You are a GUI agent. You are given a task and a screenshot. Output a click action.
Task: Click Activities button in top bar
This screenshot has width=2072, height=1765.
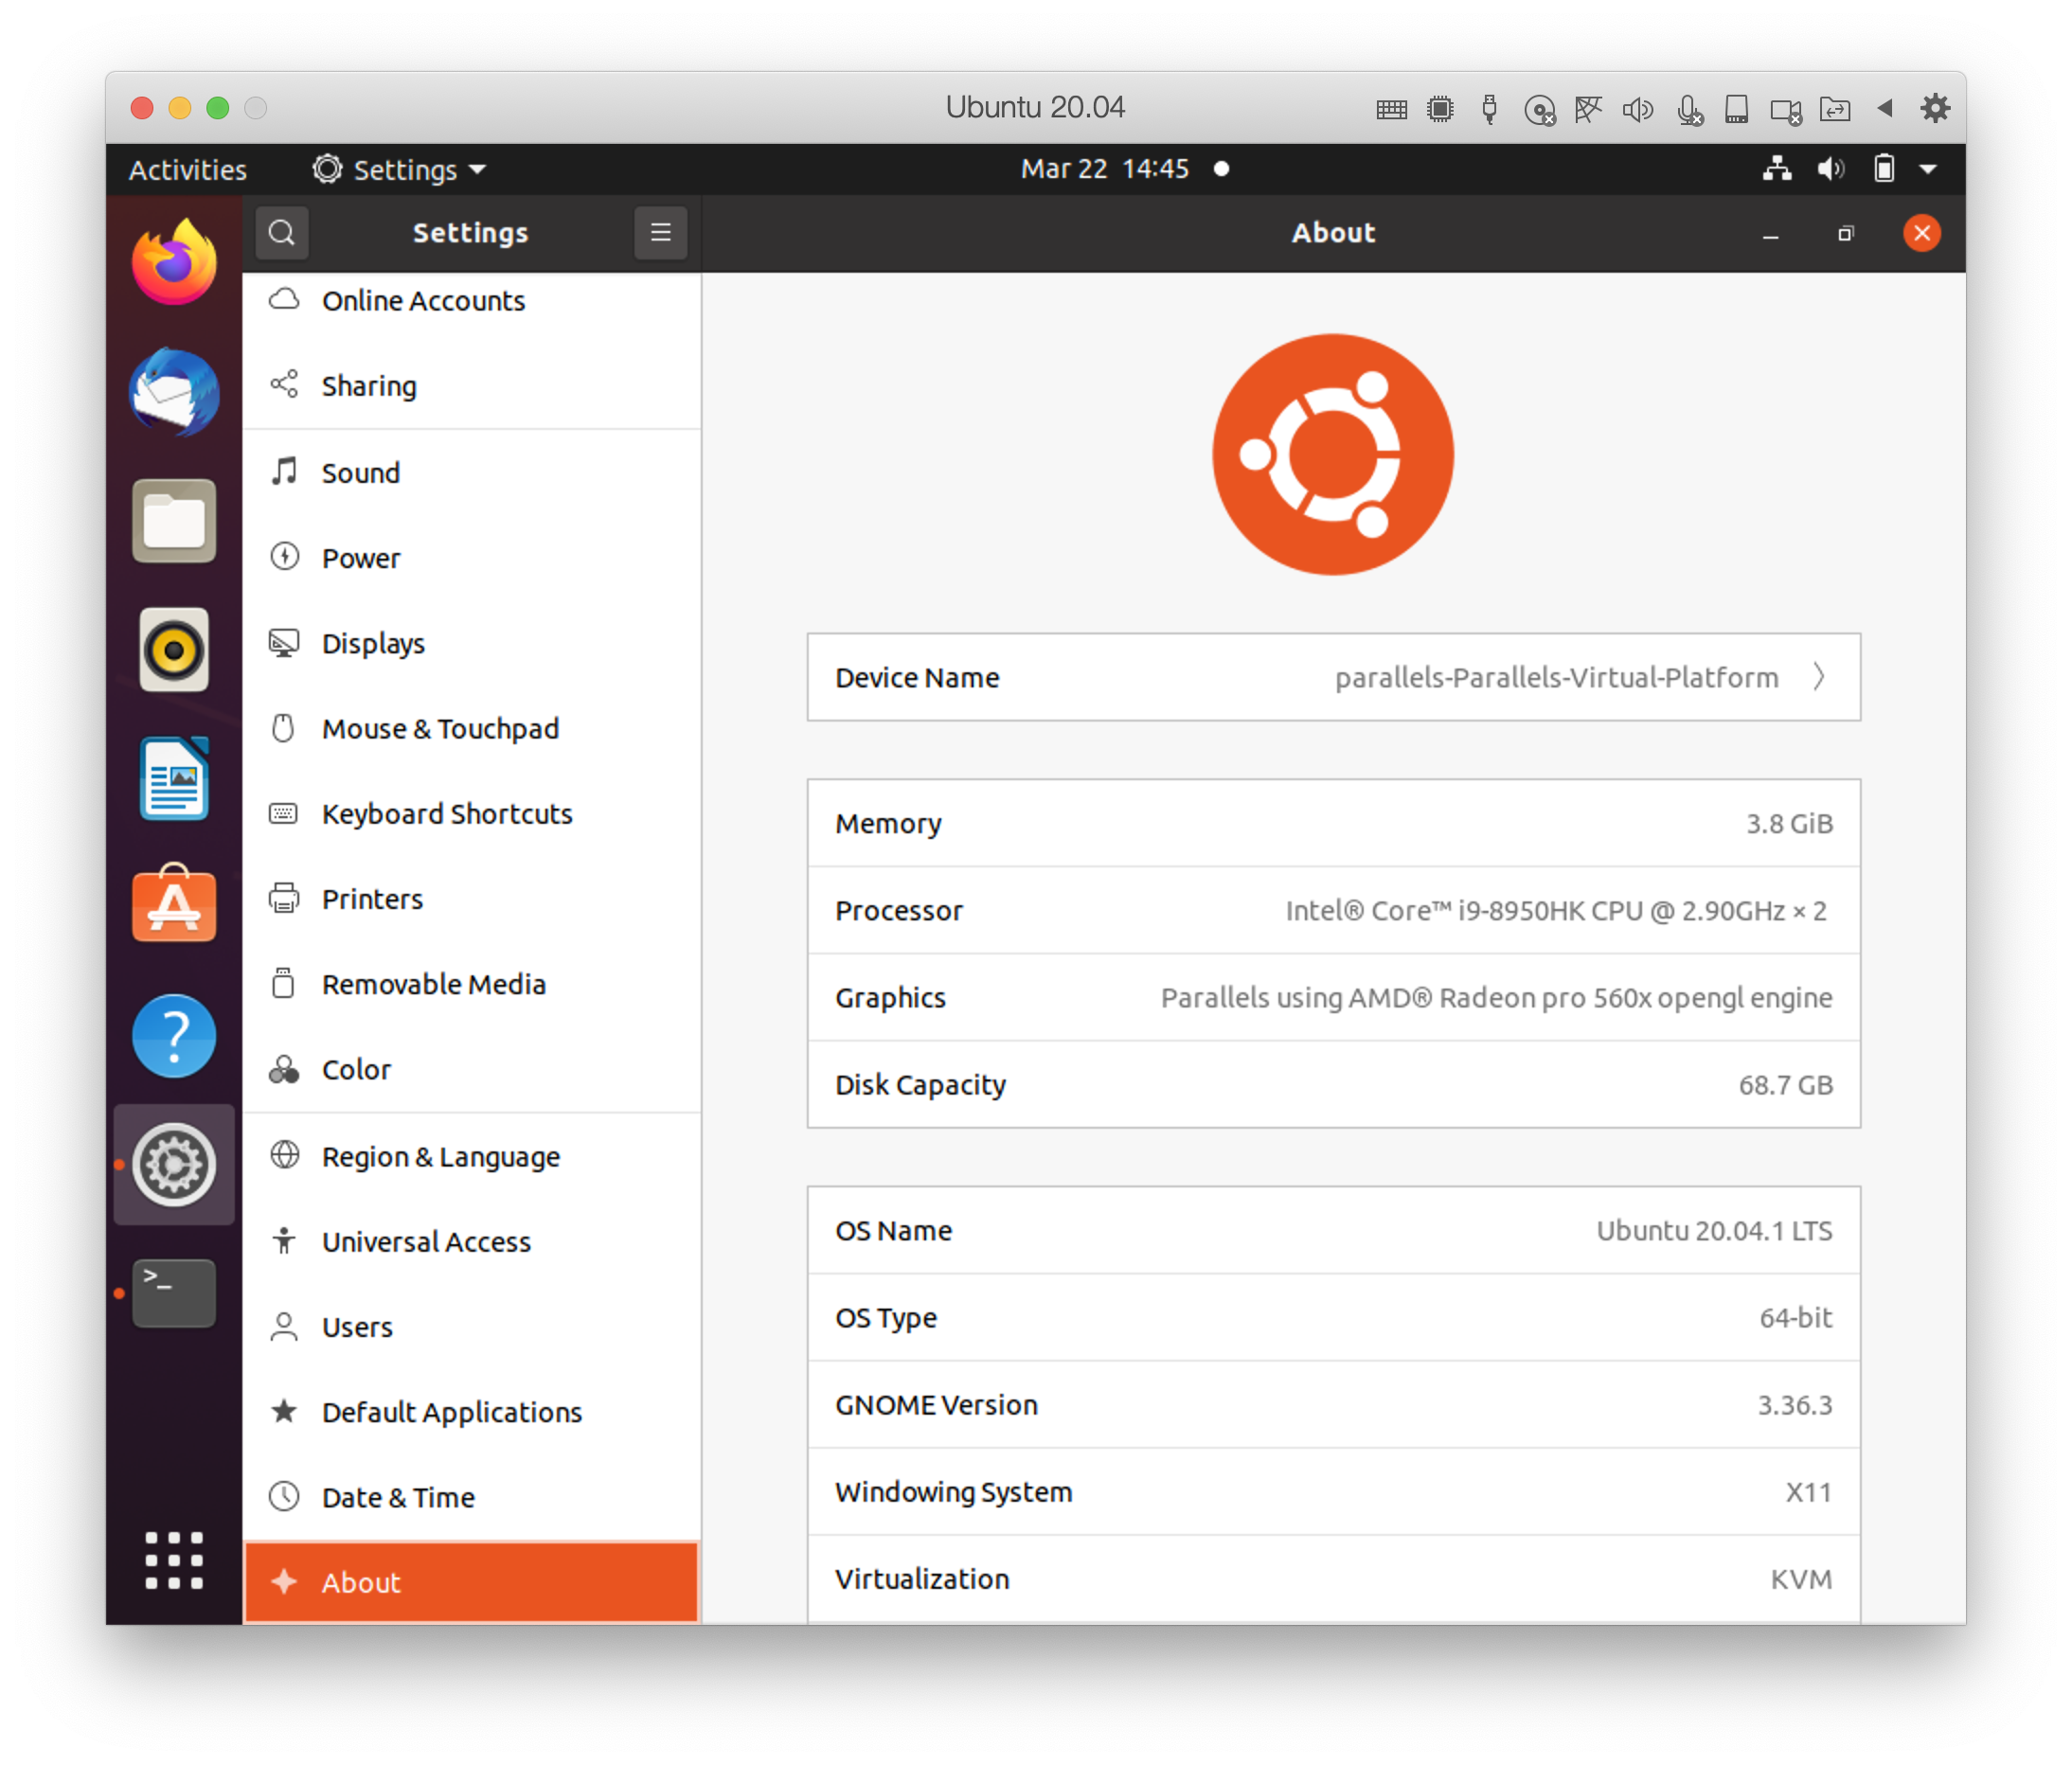[x=187, y=170]
